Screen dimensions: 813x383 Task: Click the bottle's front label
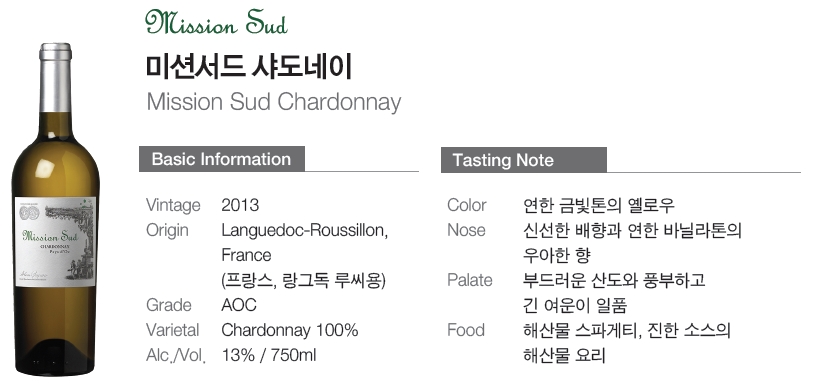55,241
